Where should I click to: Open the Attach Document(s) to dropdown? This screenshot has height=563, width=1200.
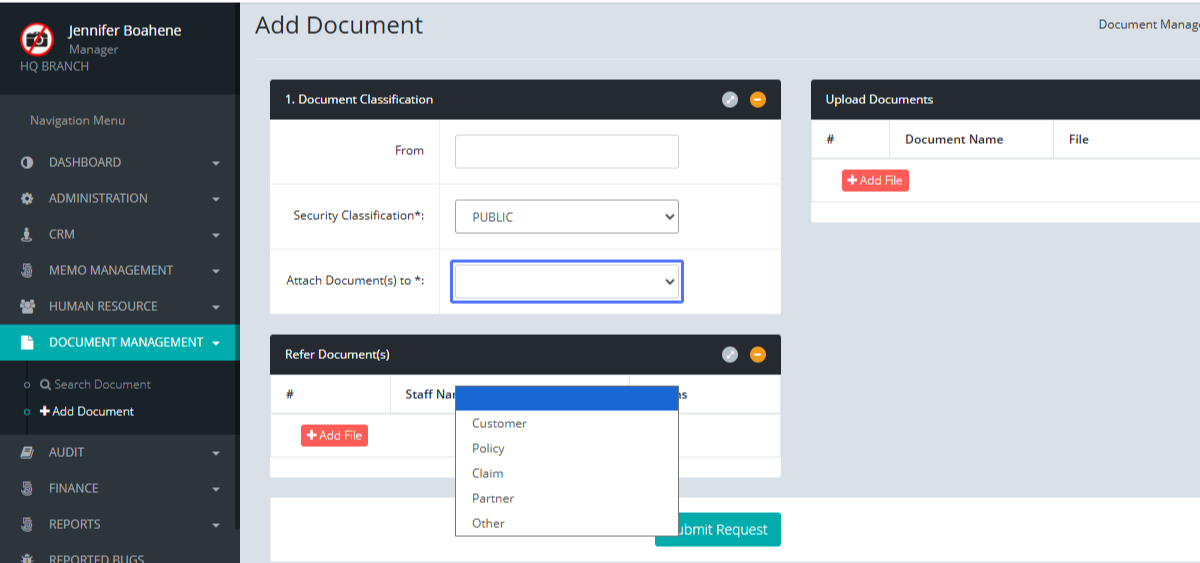pyautogui.click(x=566, y=282)
